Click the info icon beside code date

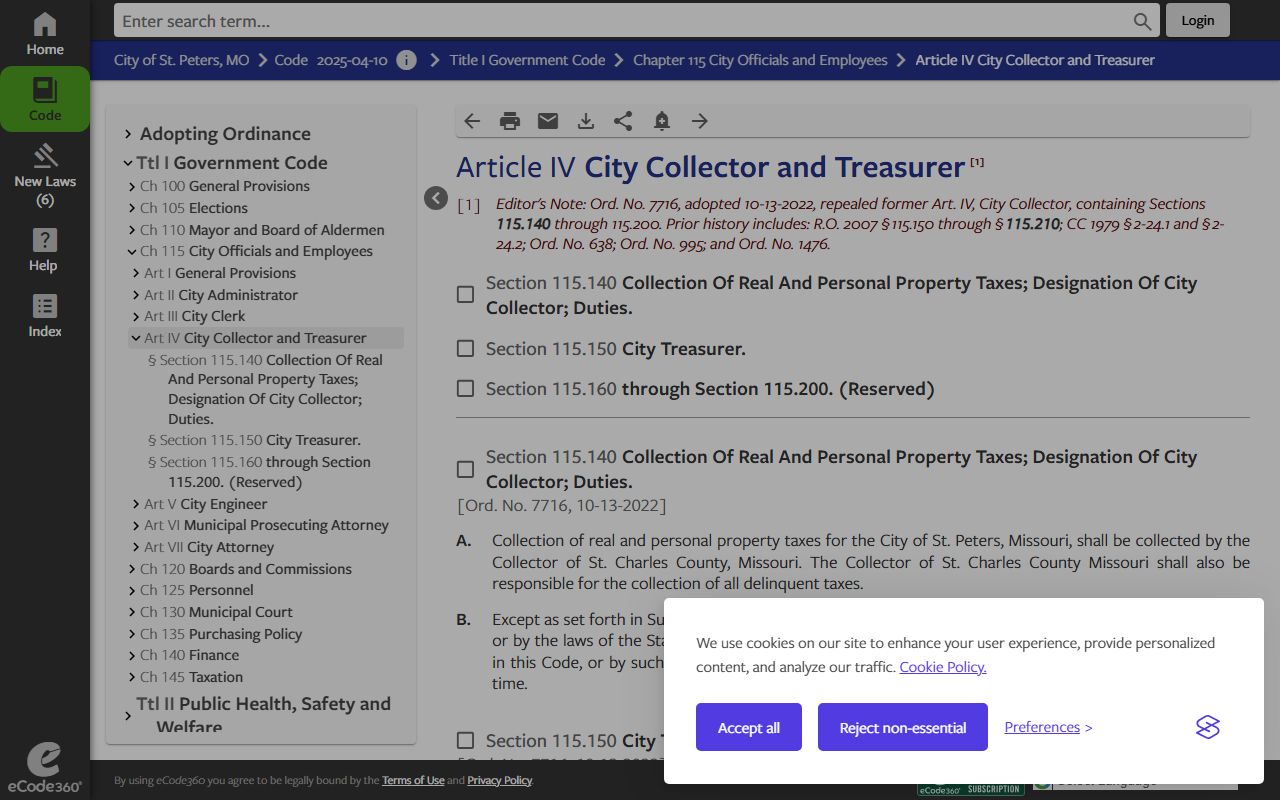click(406, 60)
